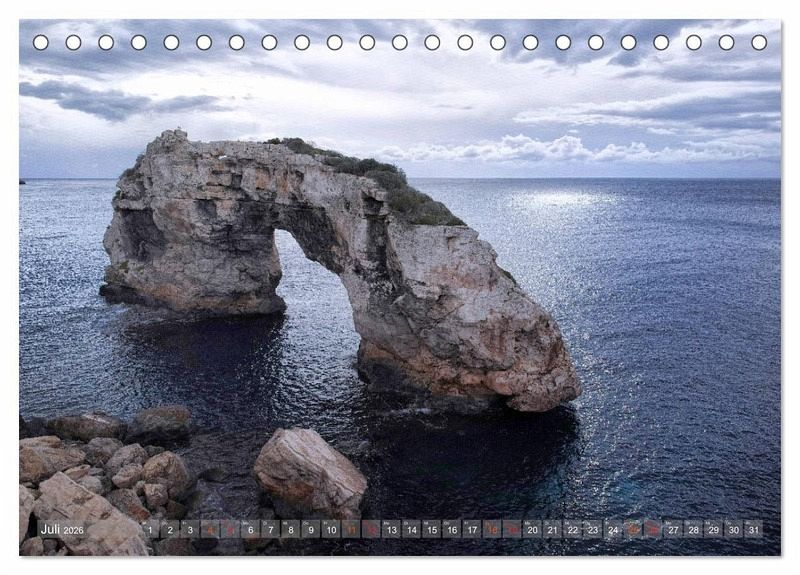Select day 22 in the calendar strip
Viewport: 800px width, 575px height.
click(573, 529)
